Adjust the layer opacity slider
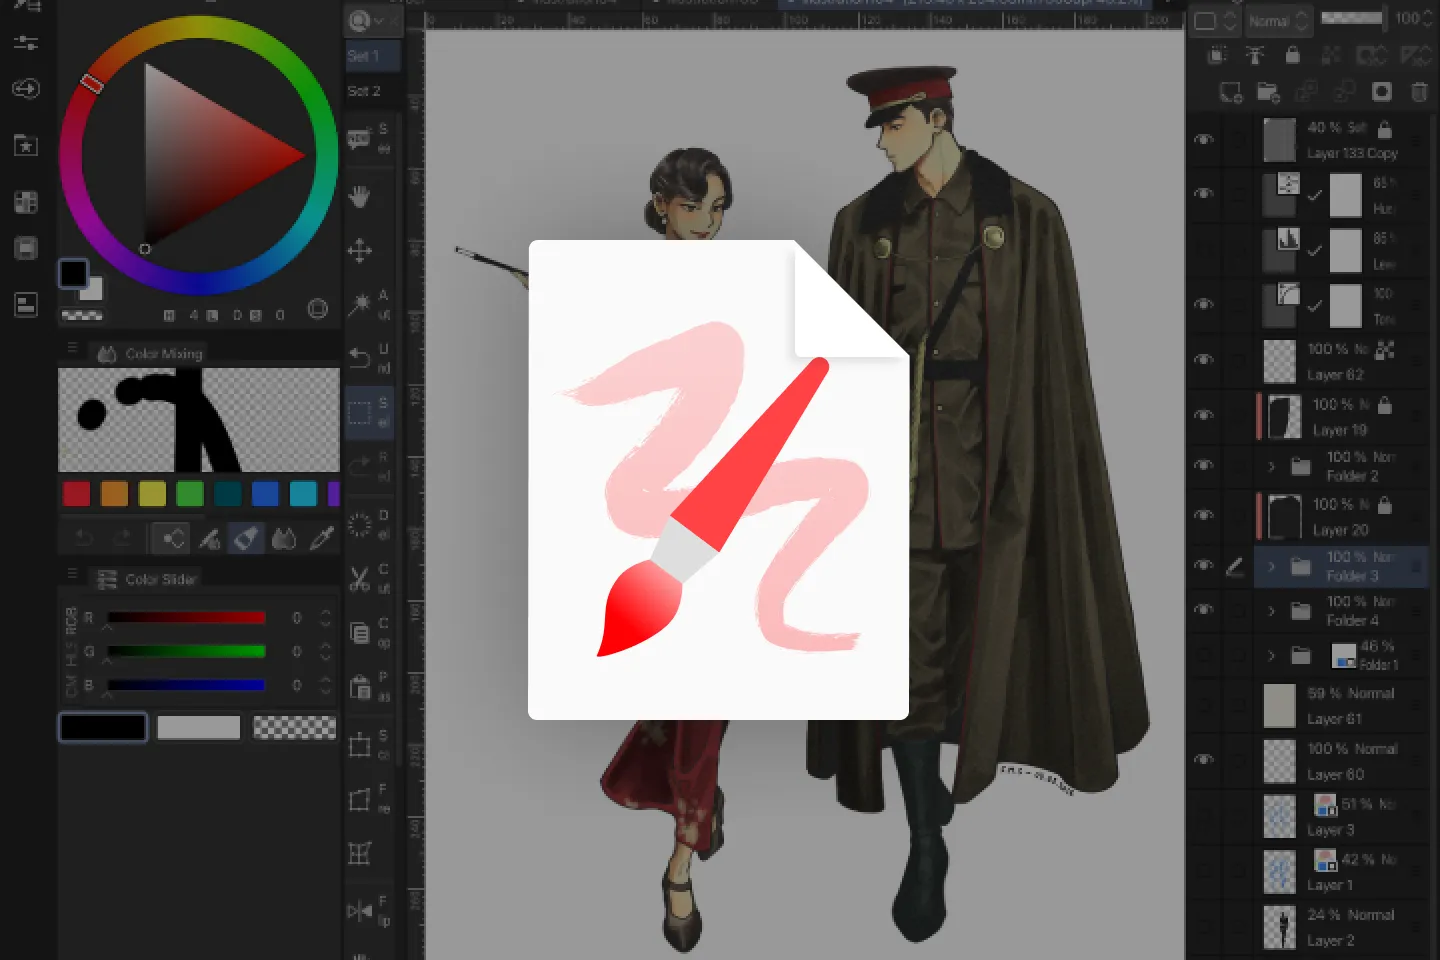The height and width of the screenshot is (960, 1440). 1353,18
